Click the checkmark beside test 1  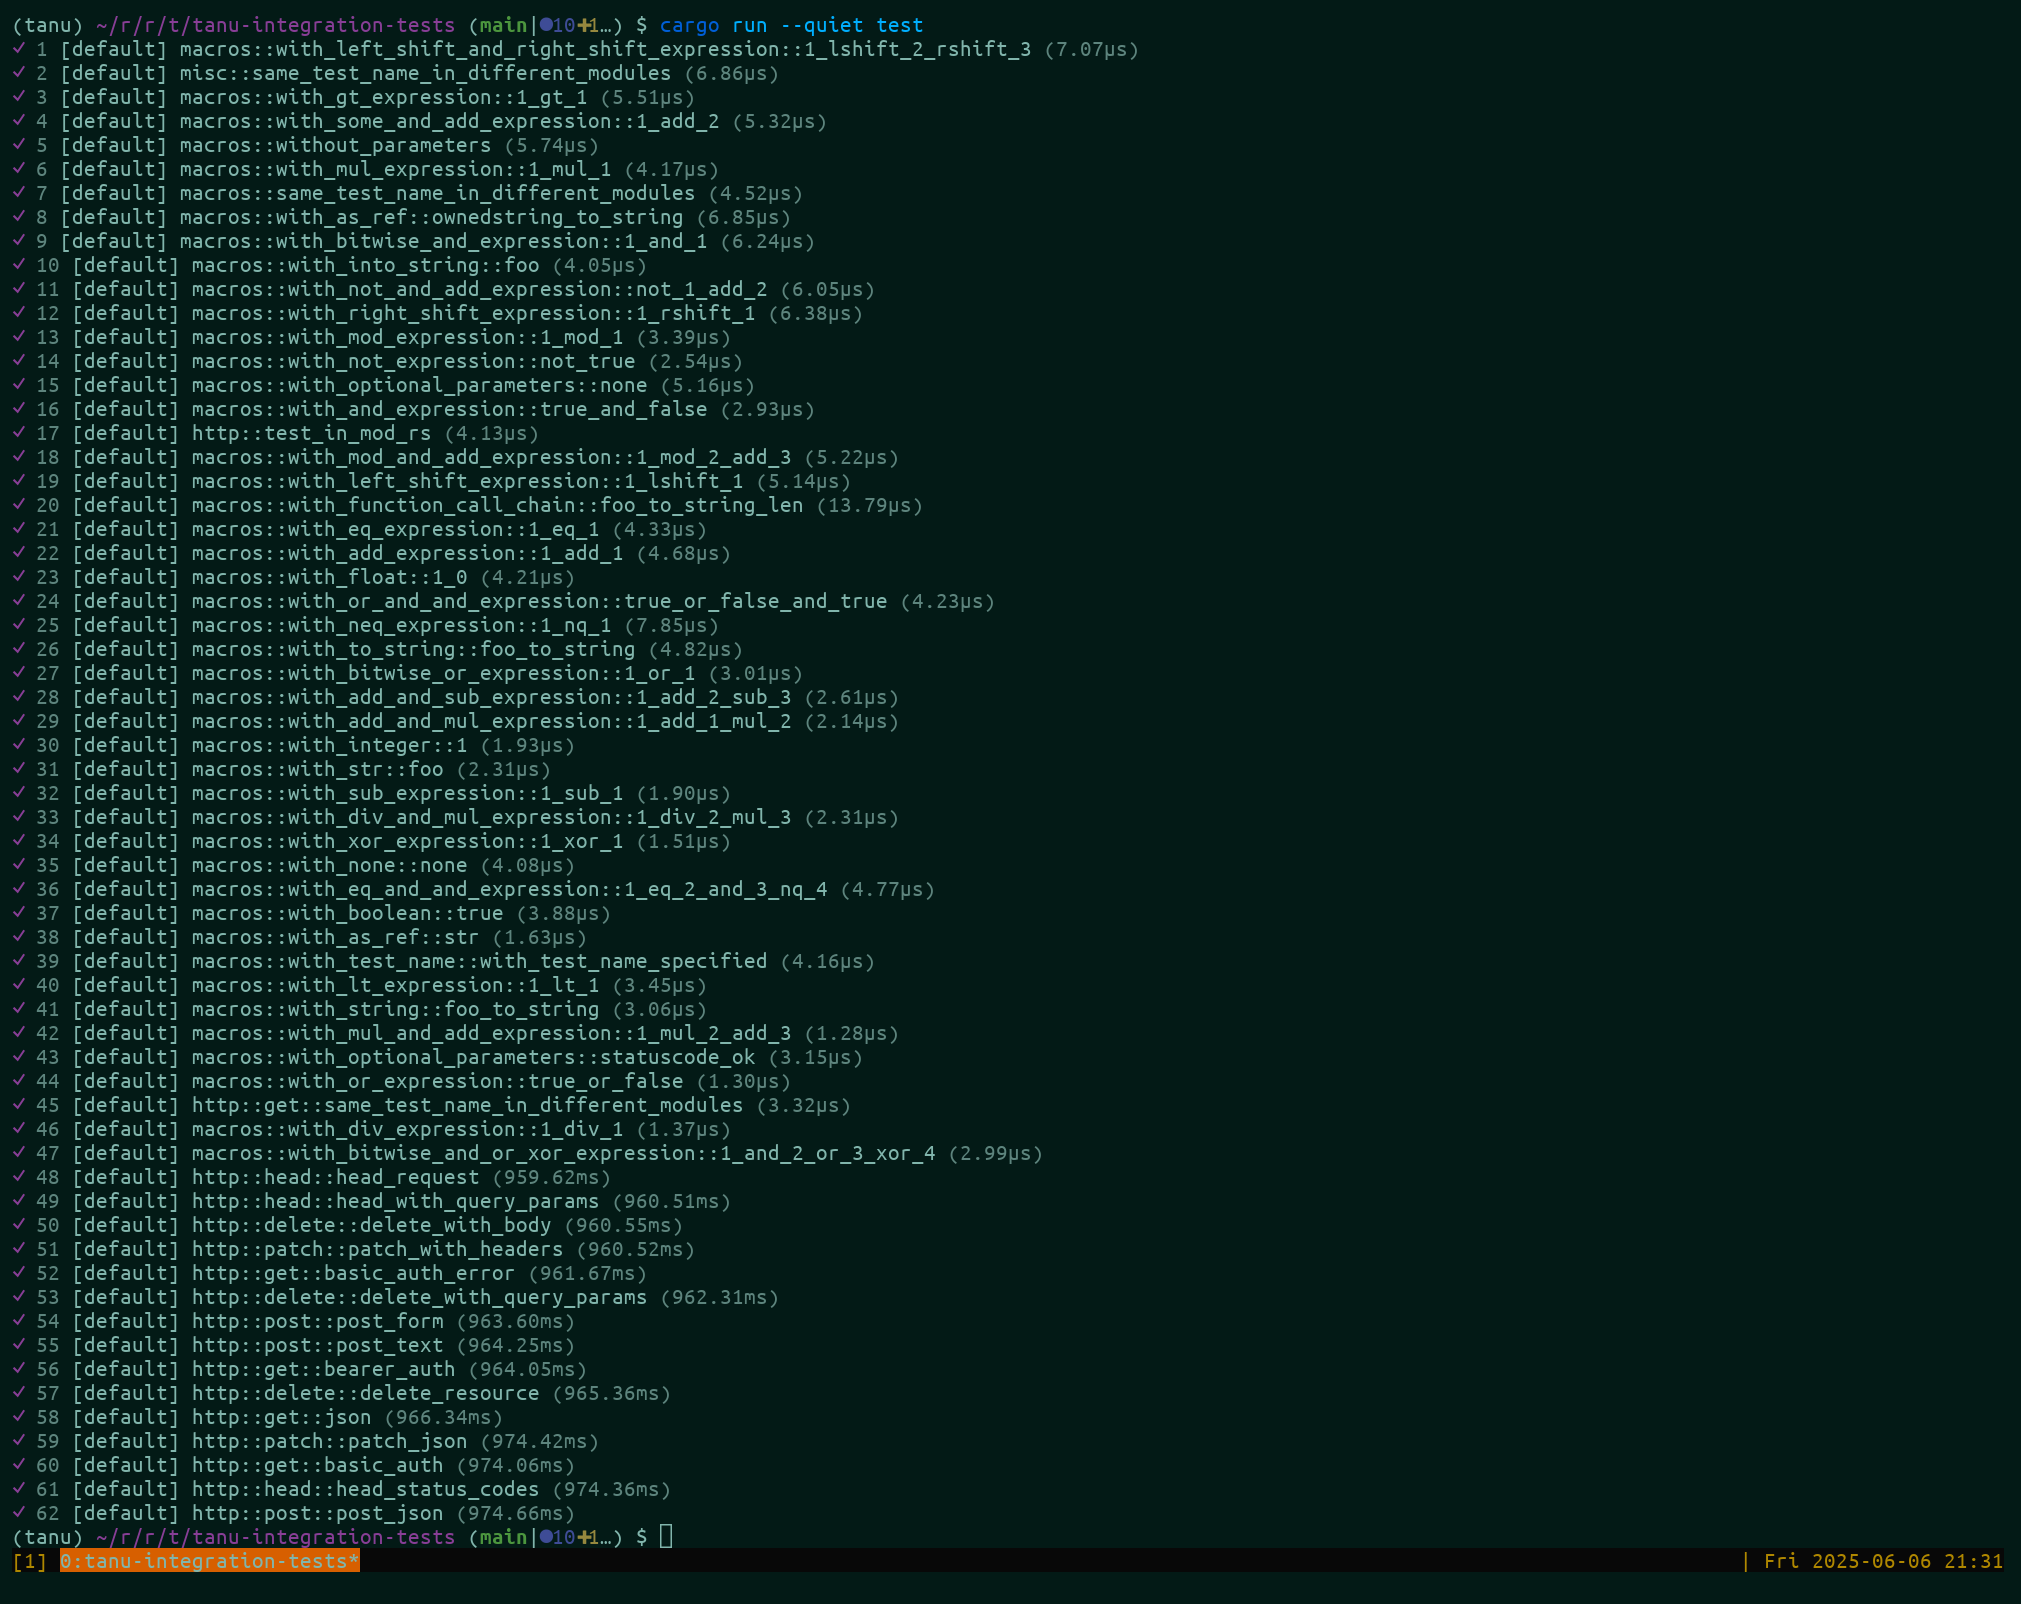click(x=19, y=48)
